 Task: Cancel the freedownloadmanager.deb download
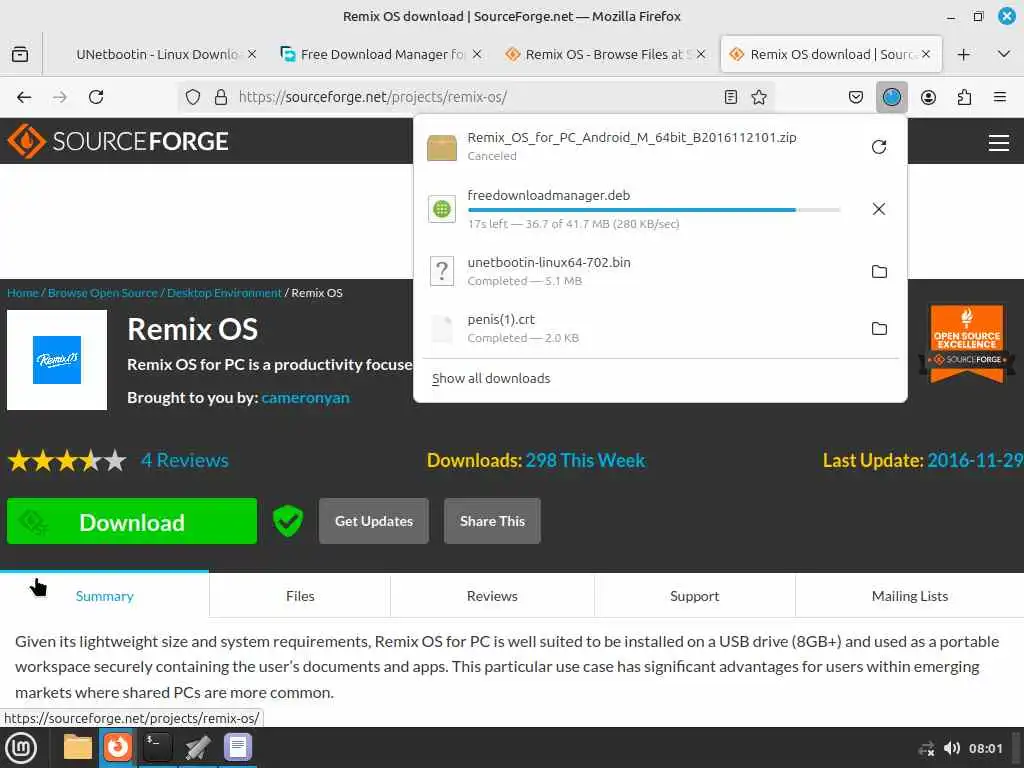[x=879, y=209]
